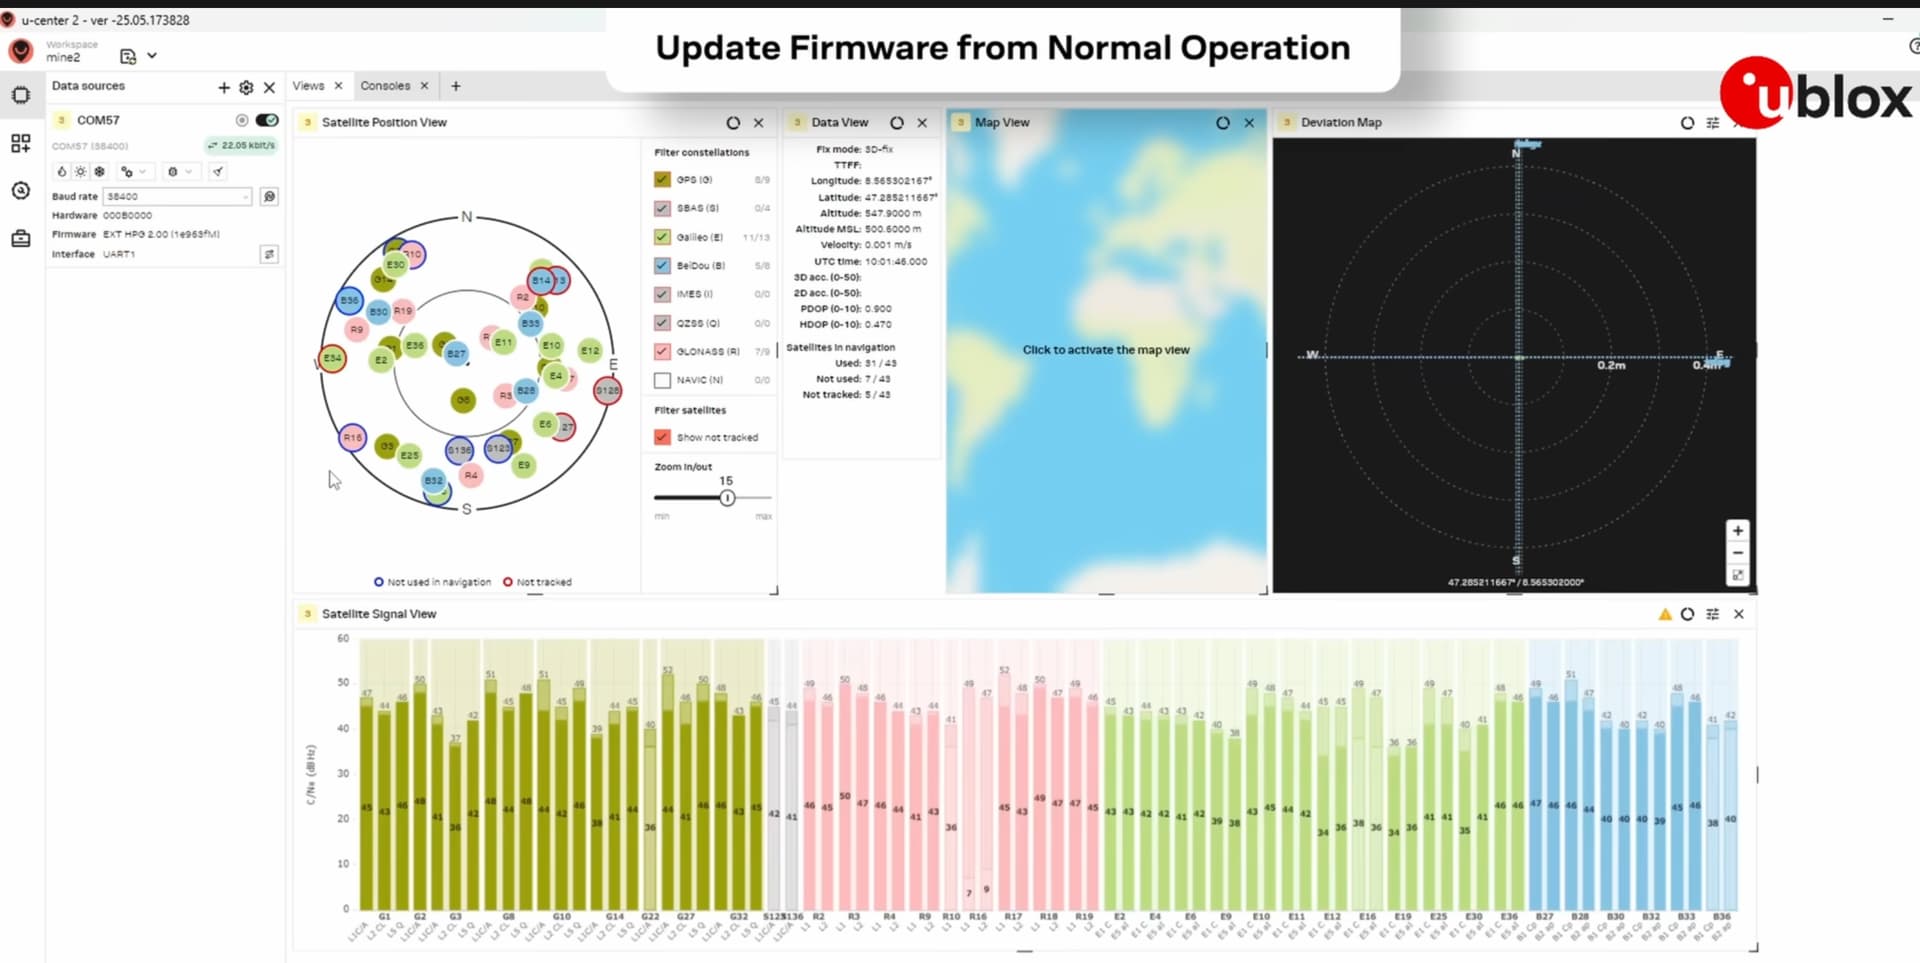Click the 22.05 kbit/s data rate badge
This screenshot has height=963, width=1920.
click(x=241, y=146)
